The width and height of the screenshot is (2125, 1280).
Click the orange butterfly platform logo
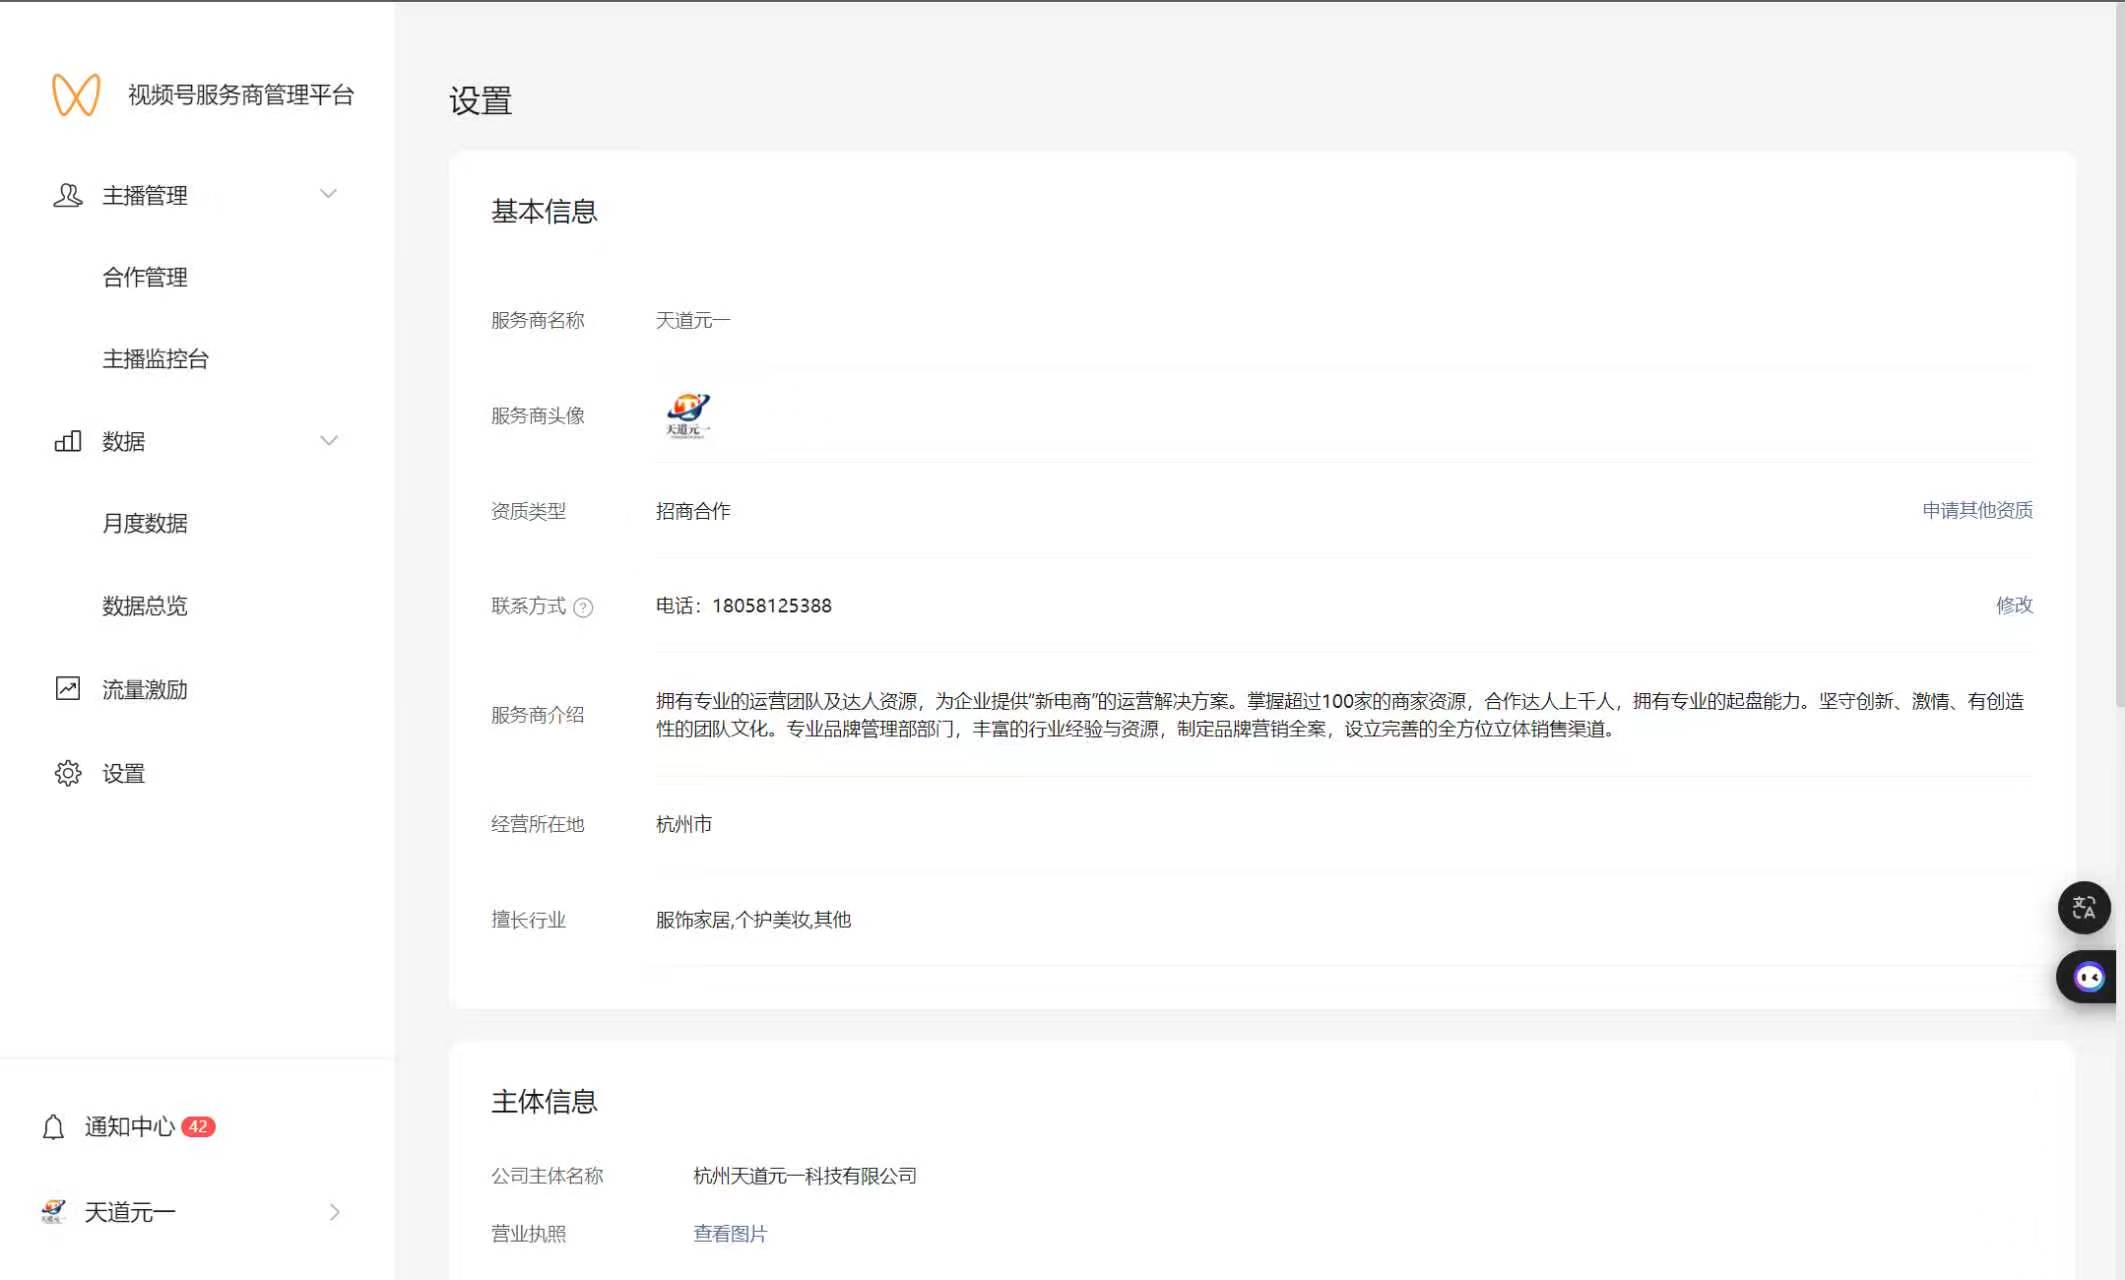76,95
